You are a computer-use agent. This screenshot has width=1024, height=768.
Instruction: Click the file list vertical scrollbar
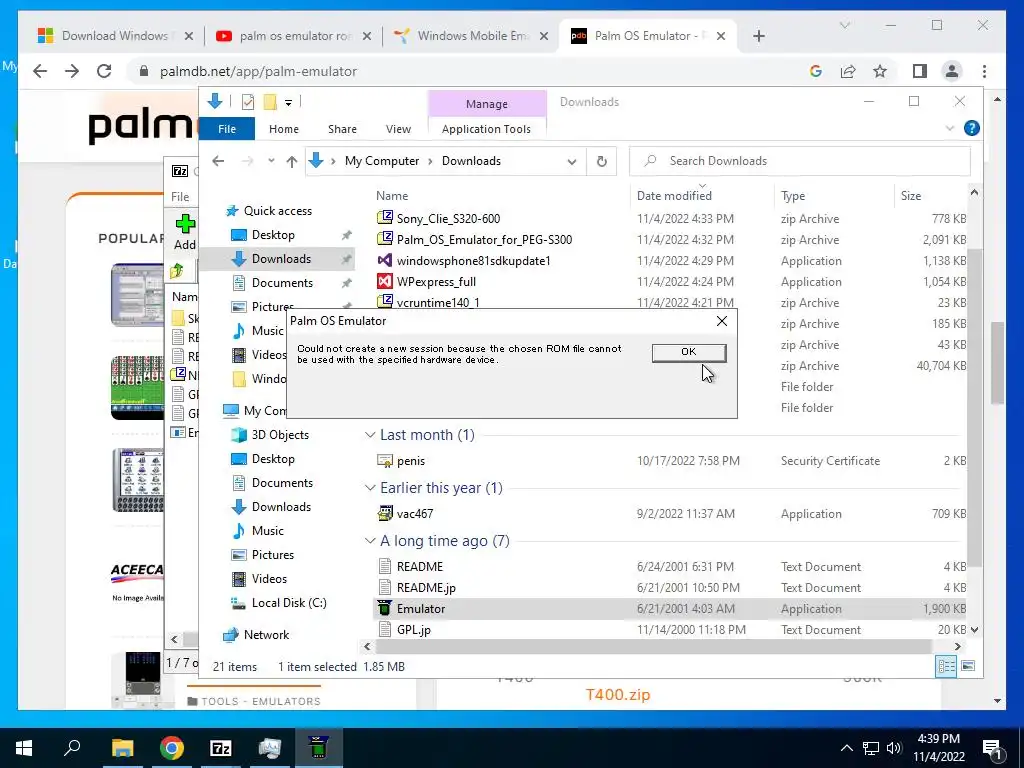coord(973,408)
